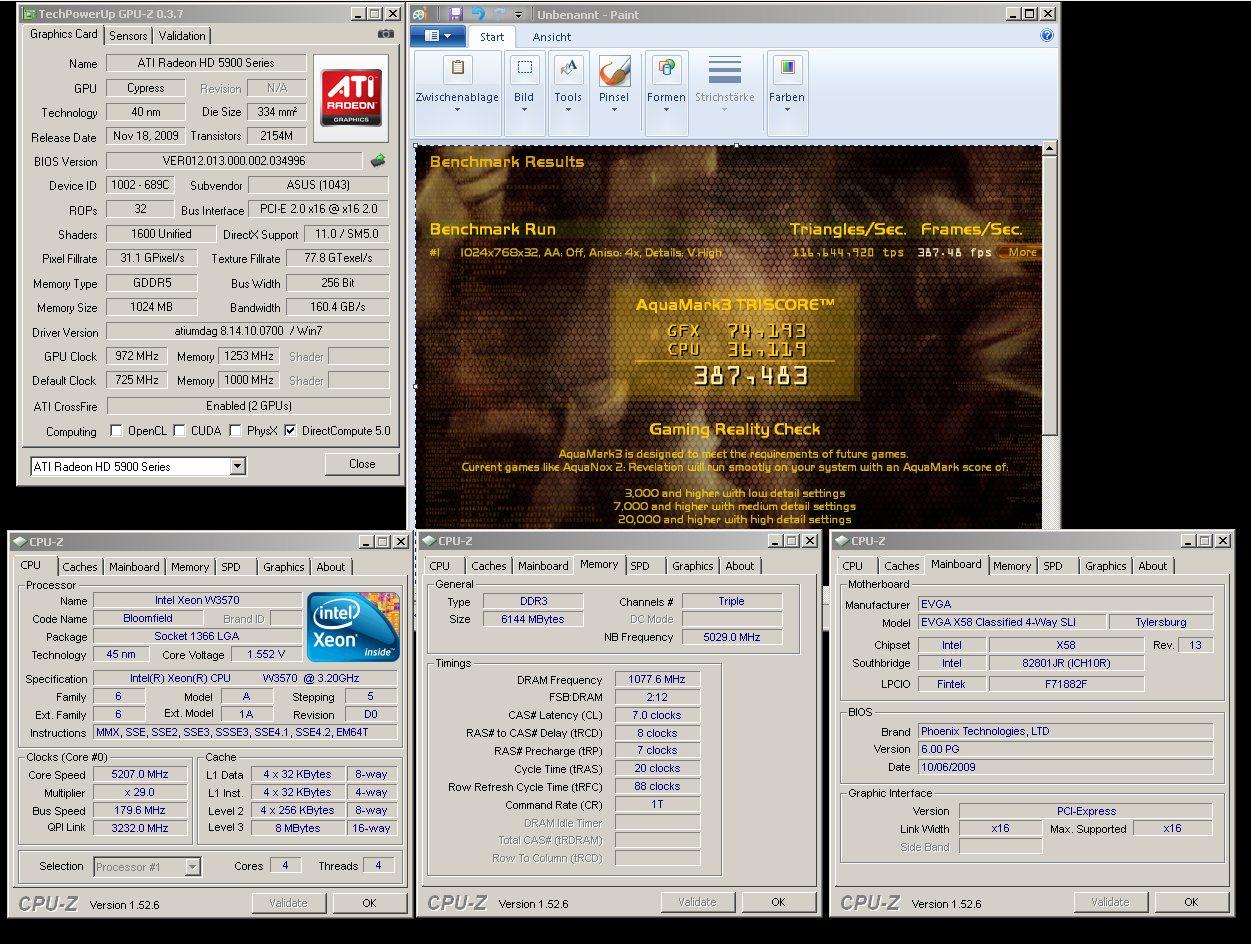Screen dimensions: 1251x944
Task: Click the Paint app icon in its title bar
Action: pos(420,14)
